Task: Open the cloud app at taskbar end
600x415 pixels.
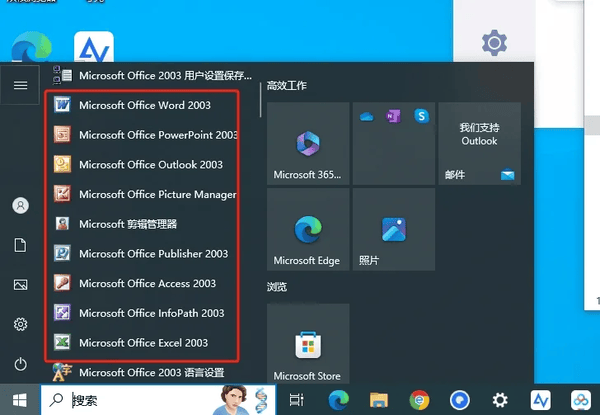Action: 581,400
